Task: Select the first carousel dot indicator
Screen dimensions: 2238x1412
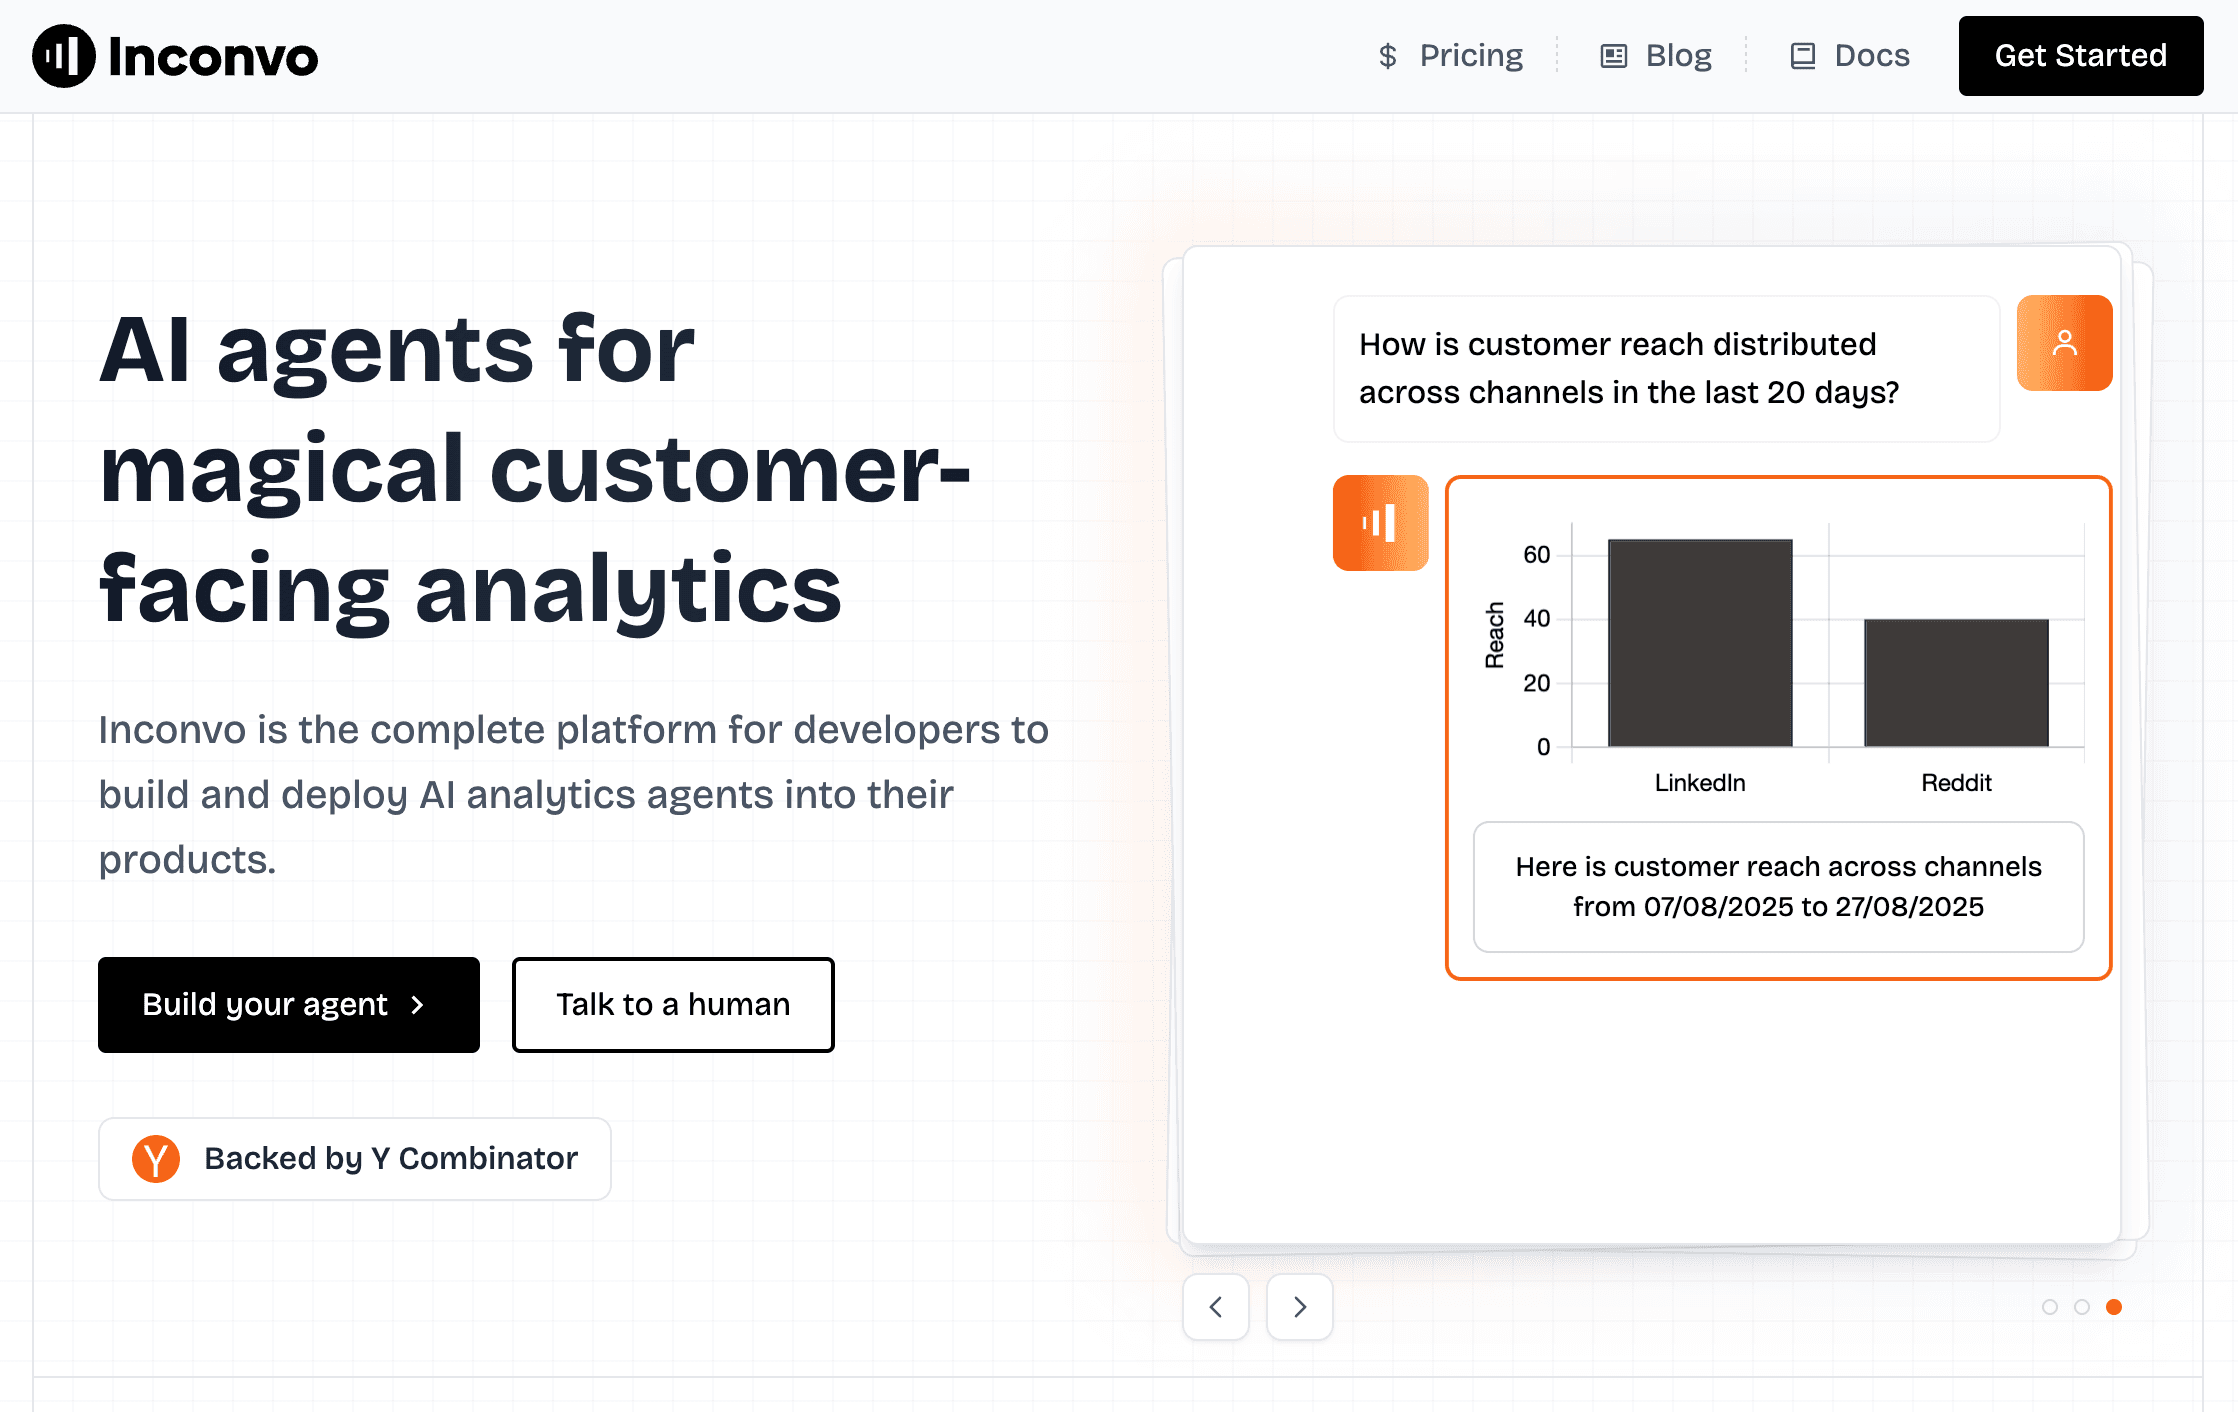Action: coord(2049,1307)
